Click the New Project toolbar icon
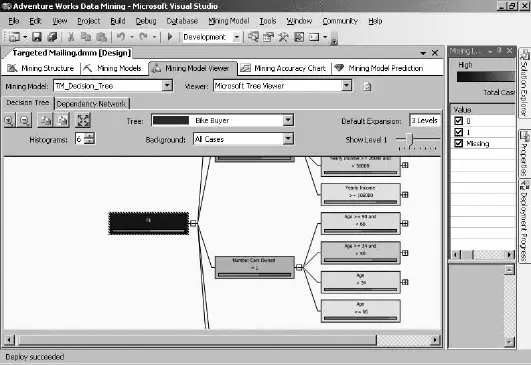Viewport: 531px width, 365px height. click(14, 37)
